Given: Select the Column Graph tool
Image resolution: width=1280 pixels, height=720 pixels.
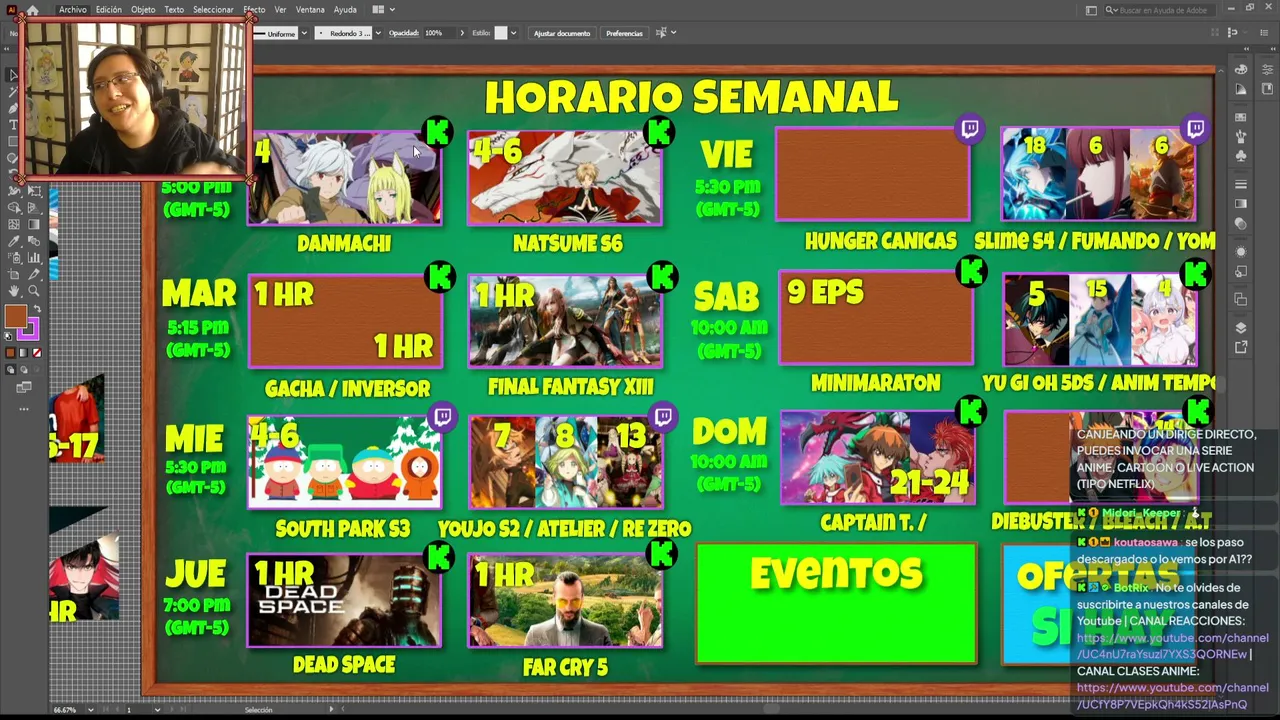Looking at the screenshot, I should pyautogui.click(x=34, y=258).
